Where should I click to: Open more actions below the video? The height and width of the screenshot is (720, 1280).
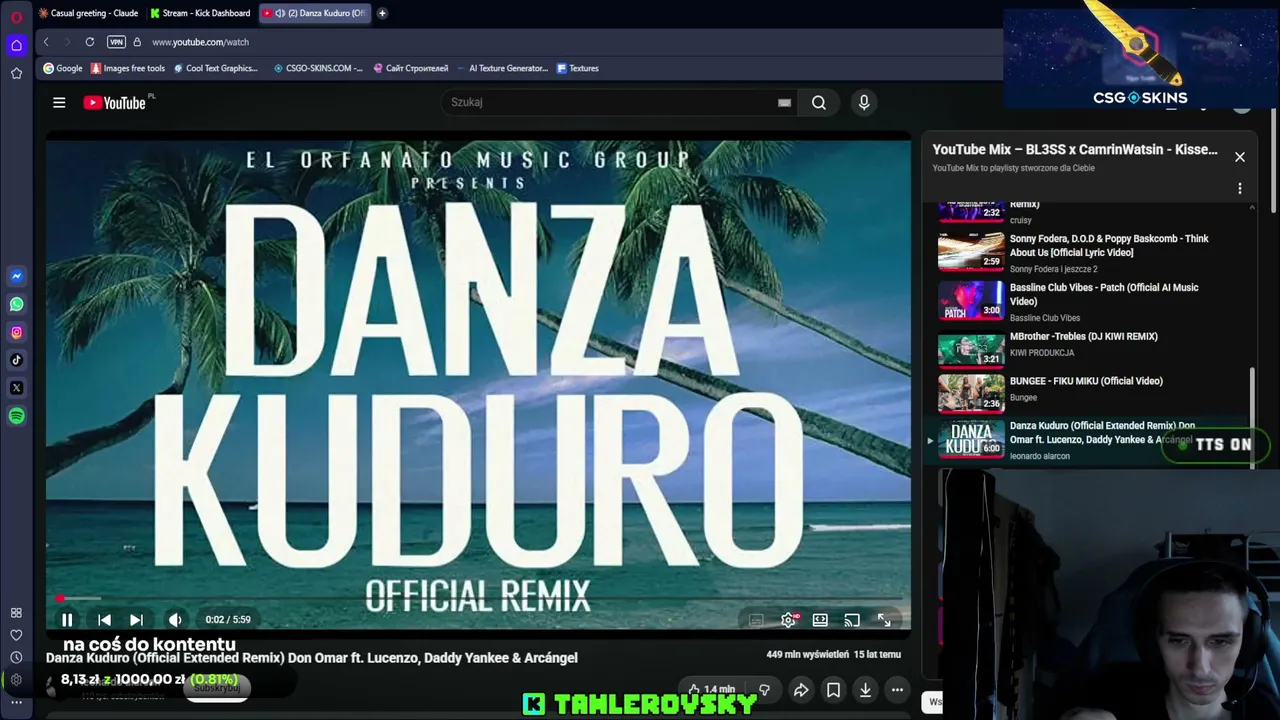(x=897, y=690)
